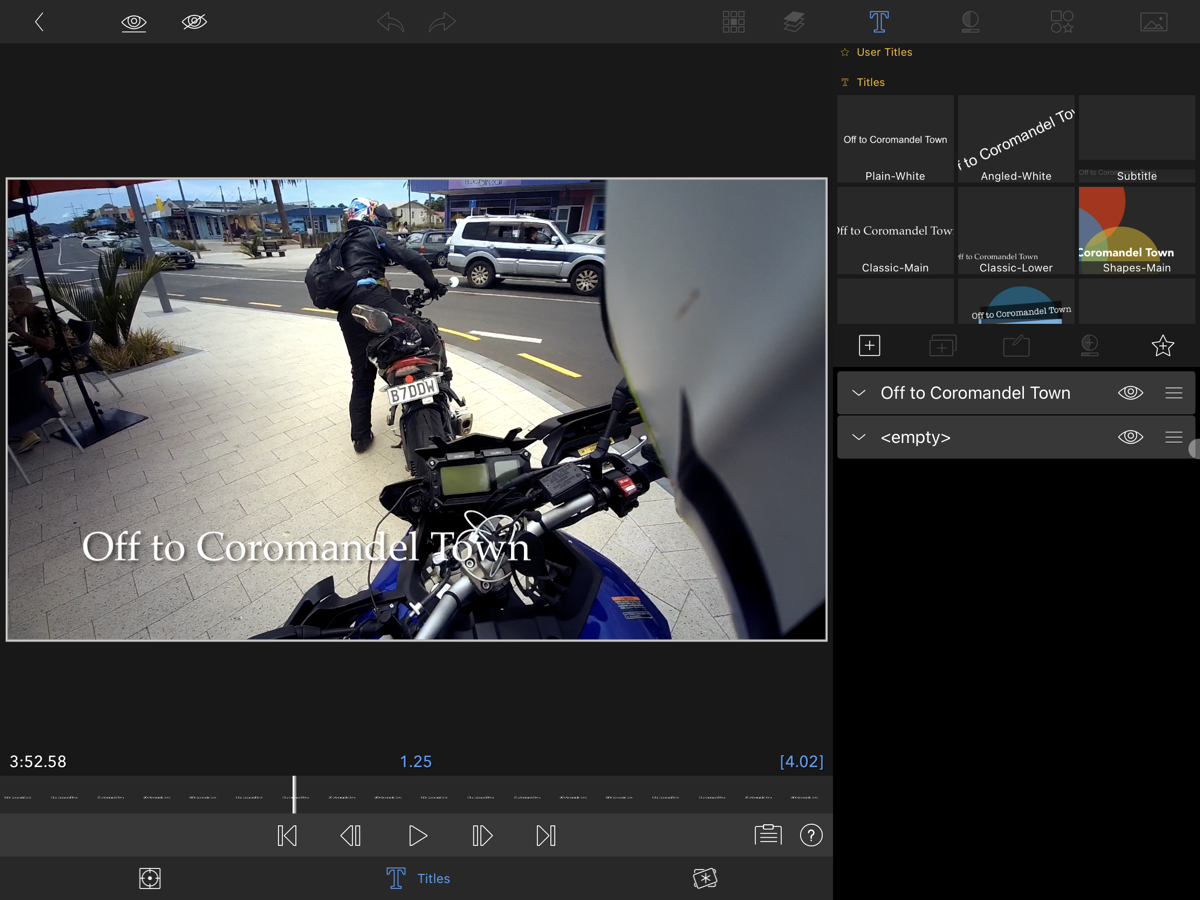The width and height of the screenshot is (1200, 900).
Task: Choose the Subtitle title preset
Action: [1137, 139]
